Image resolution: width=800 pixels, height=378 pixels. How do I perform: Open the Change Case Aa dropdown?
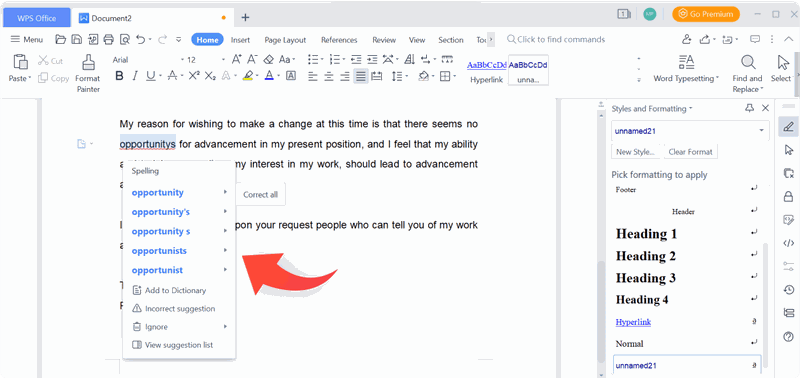point(286,59)
